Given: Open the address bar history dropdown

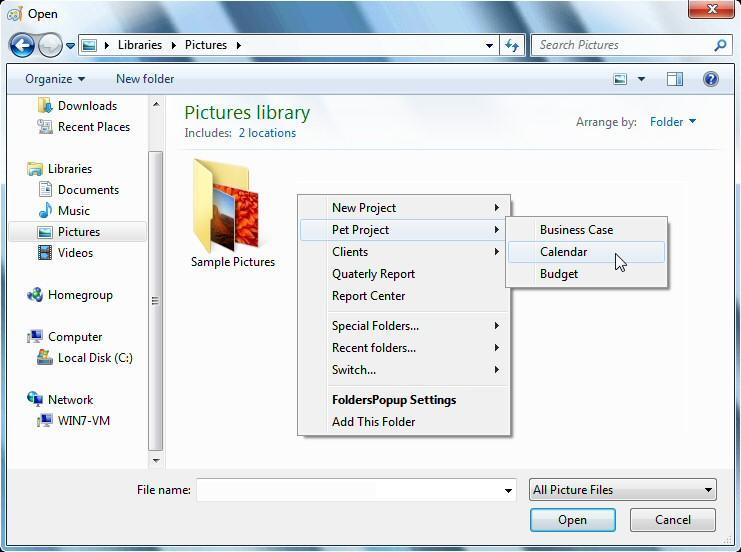Looking at the screenshot, I should (489, 45).
